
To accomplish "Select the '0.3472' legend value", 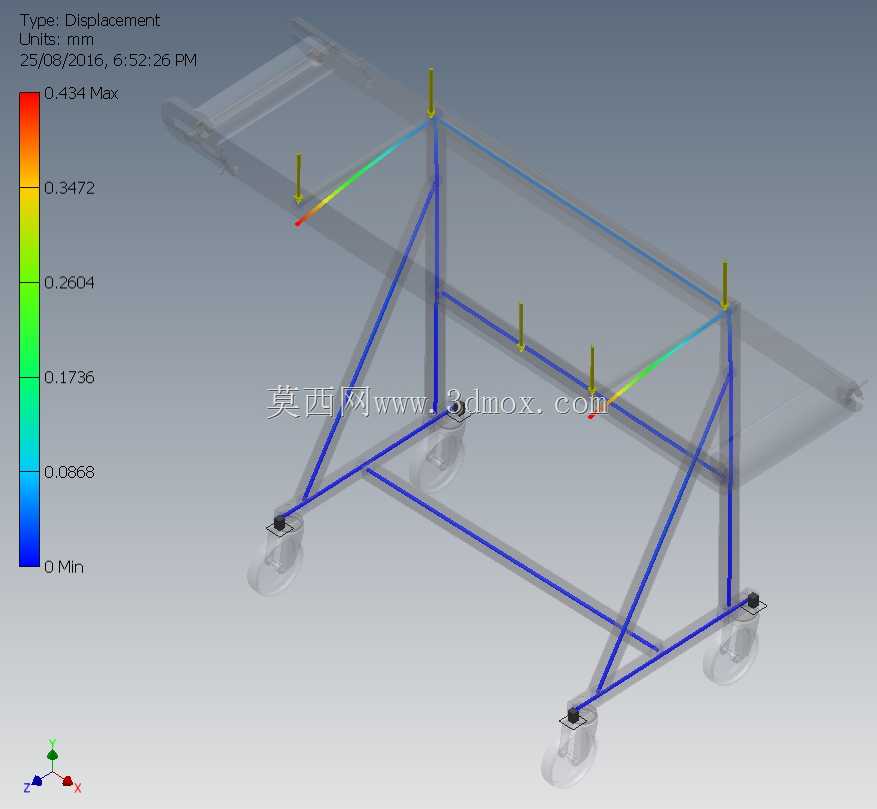I will (x=69, y=188).
